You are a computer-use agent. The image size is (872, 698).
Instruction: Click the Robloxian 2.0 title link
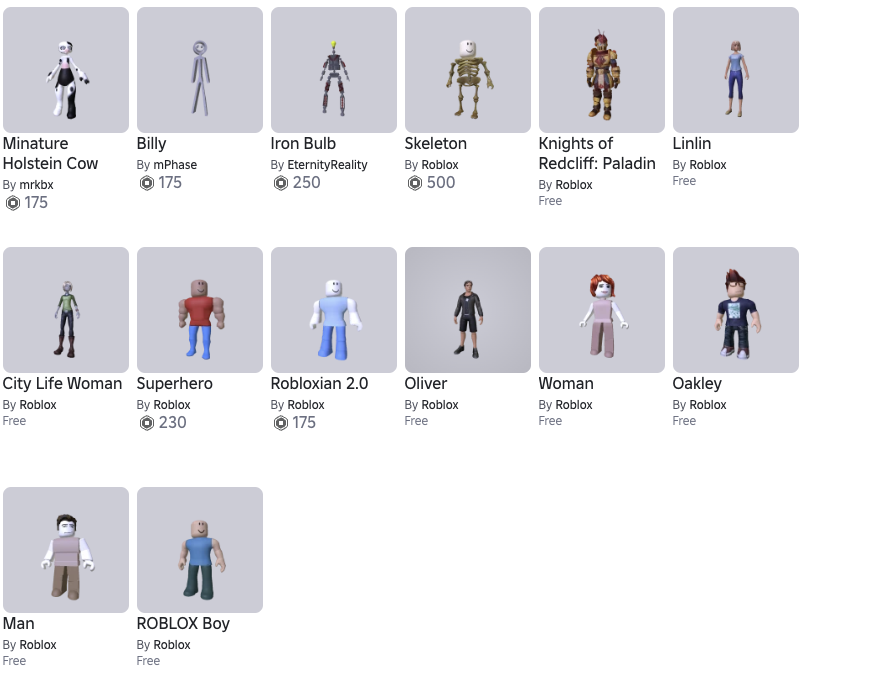[x=319, y=384]
